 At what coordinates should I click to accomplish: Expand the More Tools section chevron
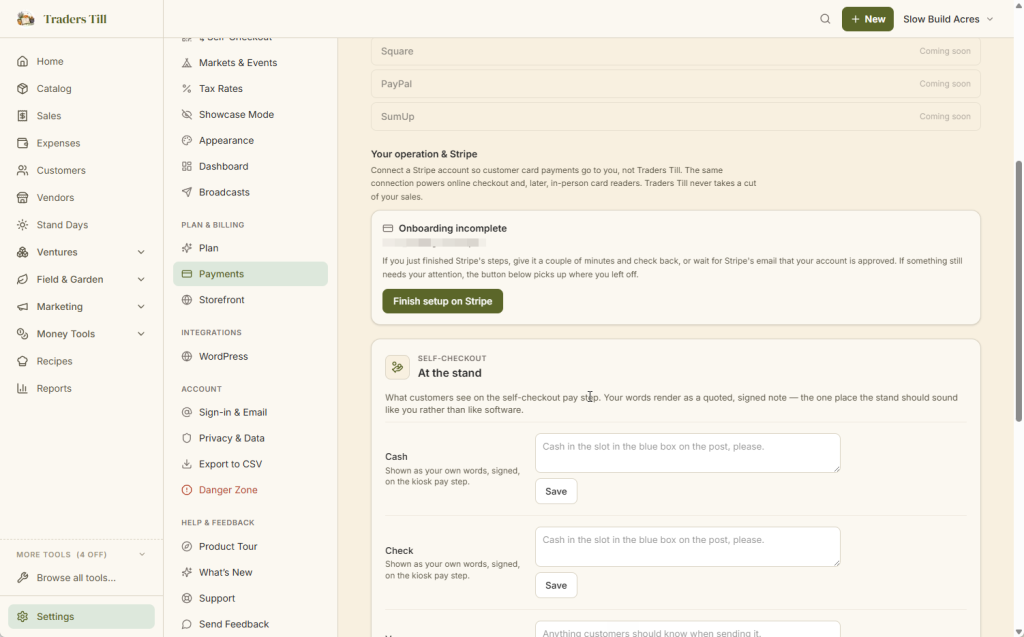click(x=142, y=555)
